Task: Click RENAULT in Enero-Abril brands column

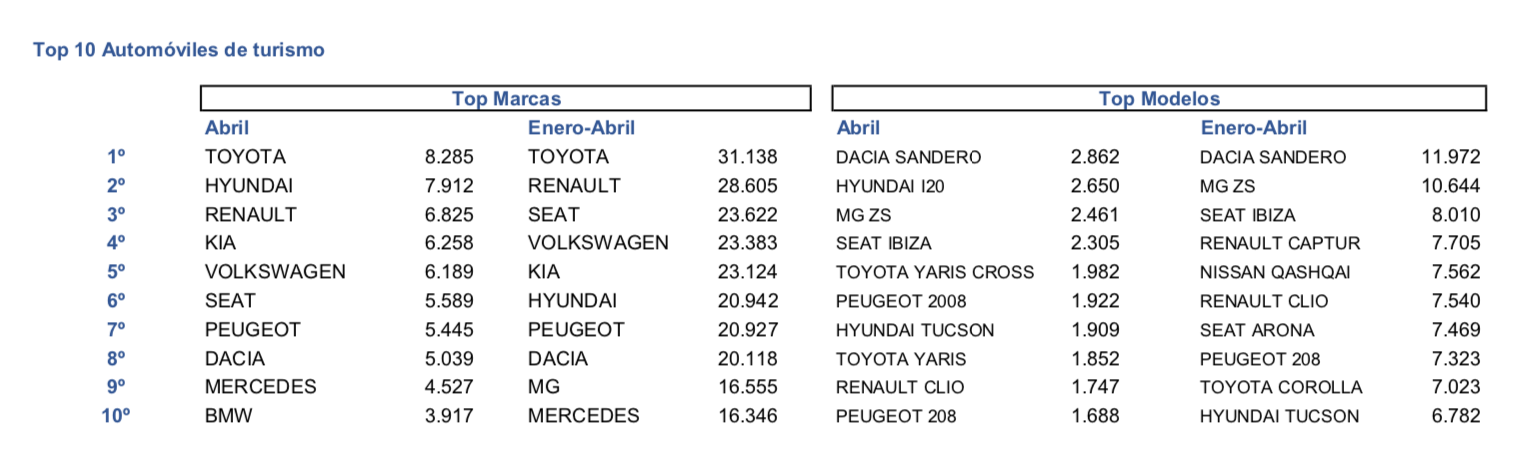Action: click(x=574, y=186)
